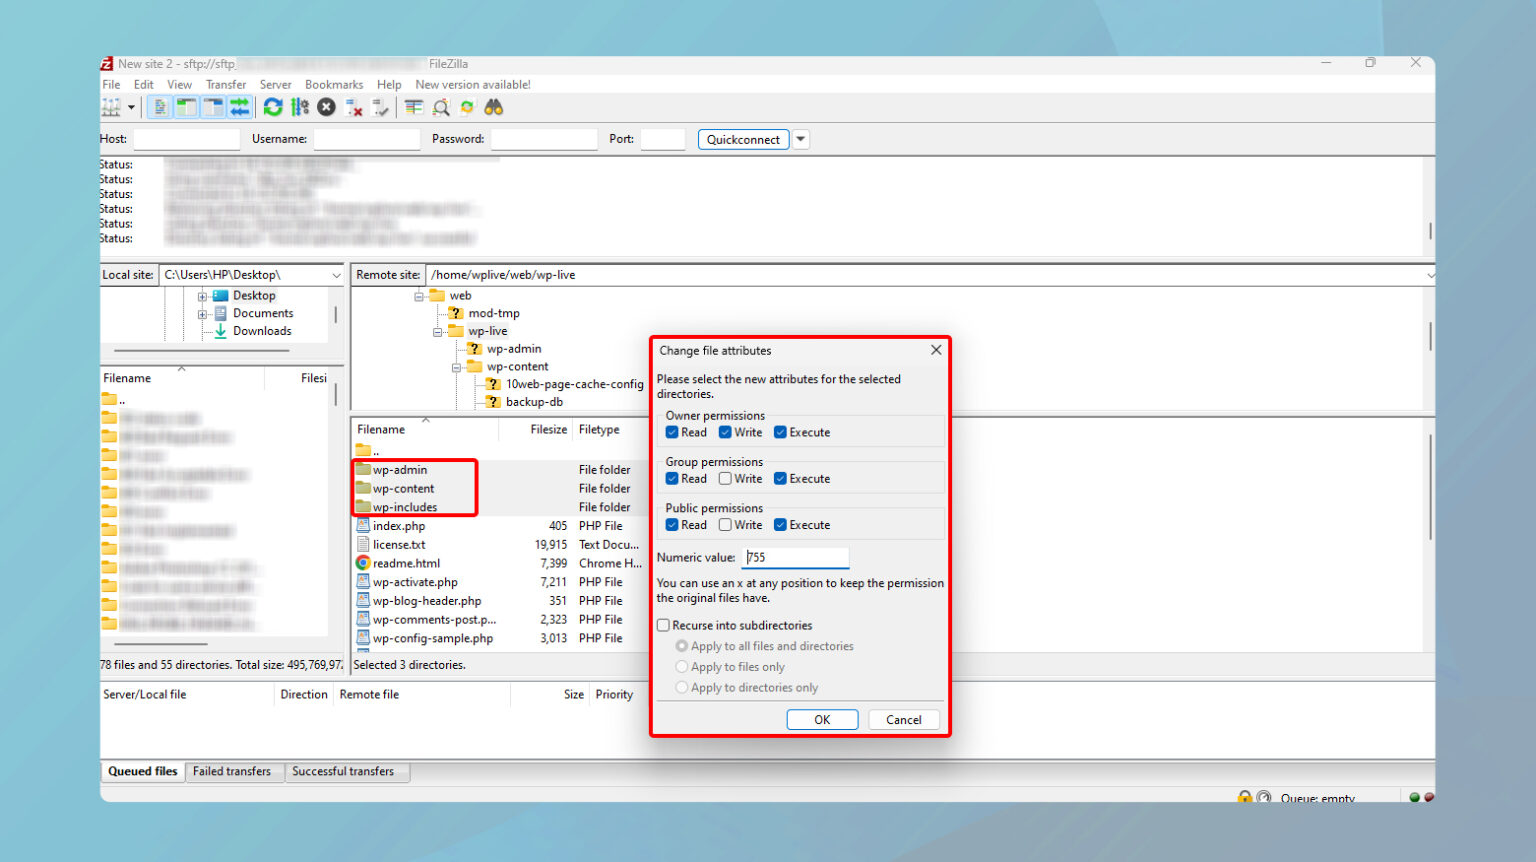Viewport: 1536px width, 862px height.
Task: Click the binoculars file search icon
Action: pyautogui.click(x=493, y=108)
